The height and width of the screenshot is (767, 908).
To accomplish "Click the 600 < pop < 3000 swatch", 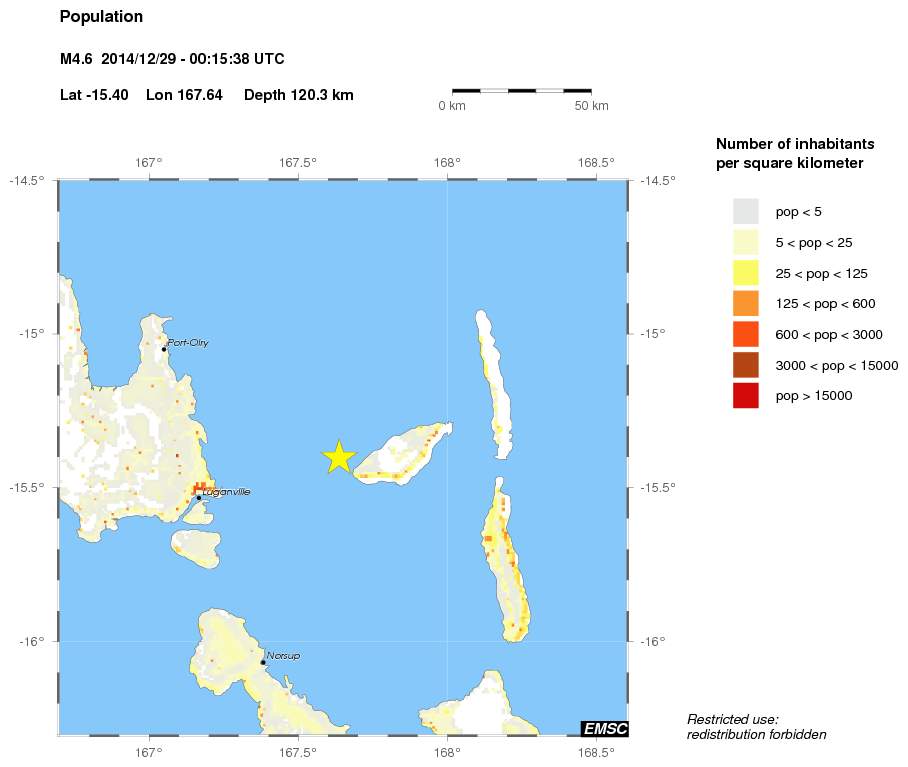I will point(746,334).
